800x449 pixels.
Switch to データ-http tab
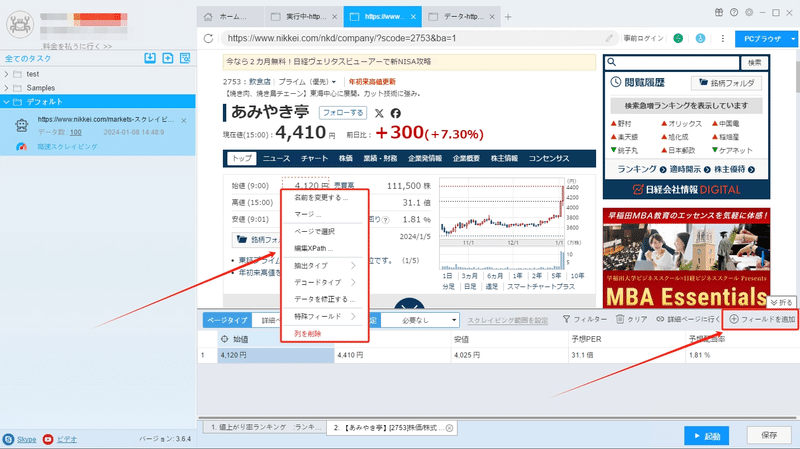(462, 17)
